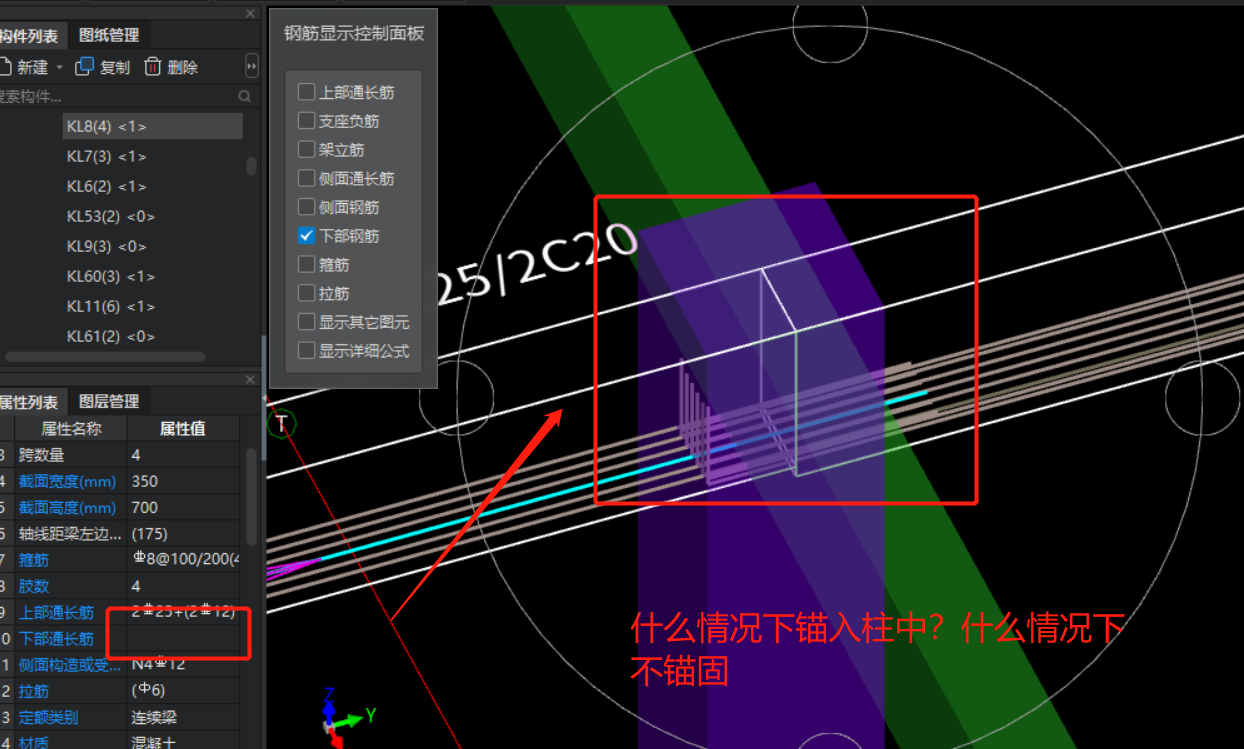The width and height of the screenshot is (1244, 749).
Task: Click the 属性名称 column header
Action: point(71,428)
